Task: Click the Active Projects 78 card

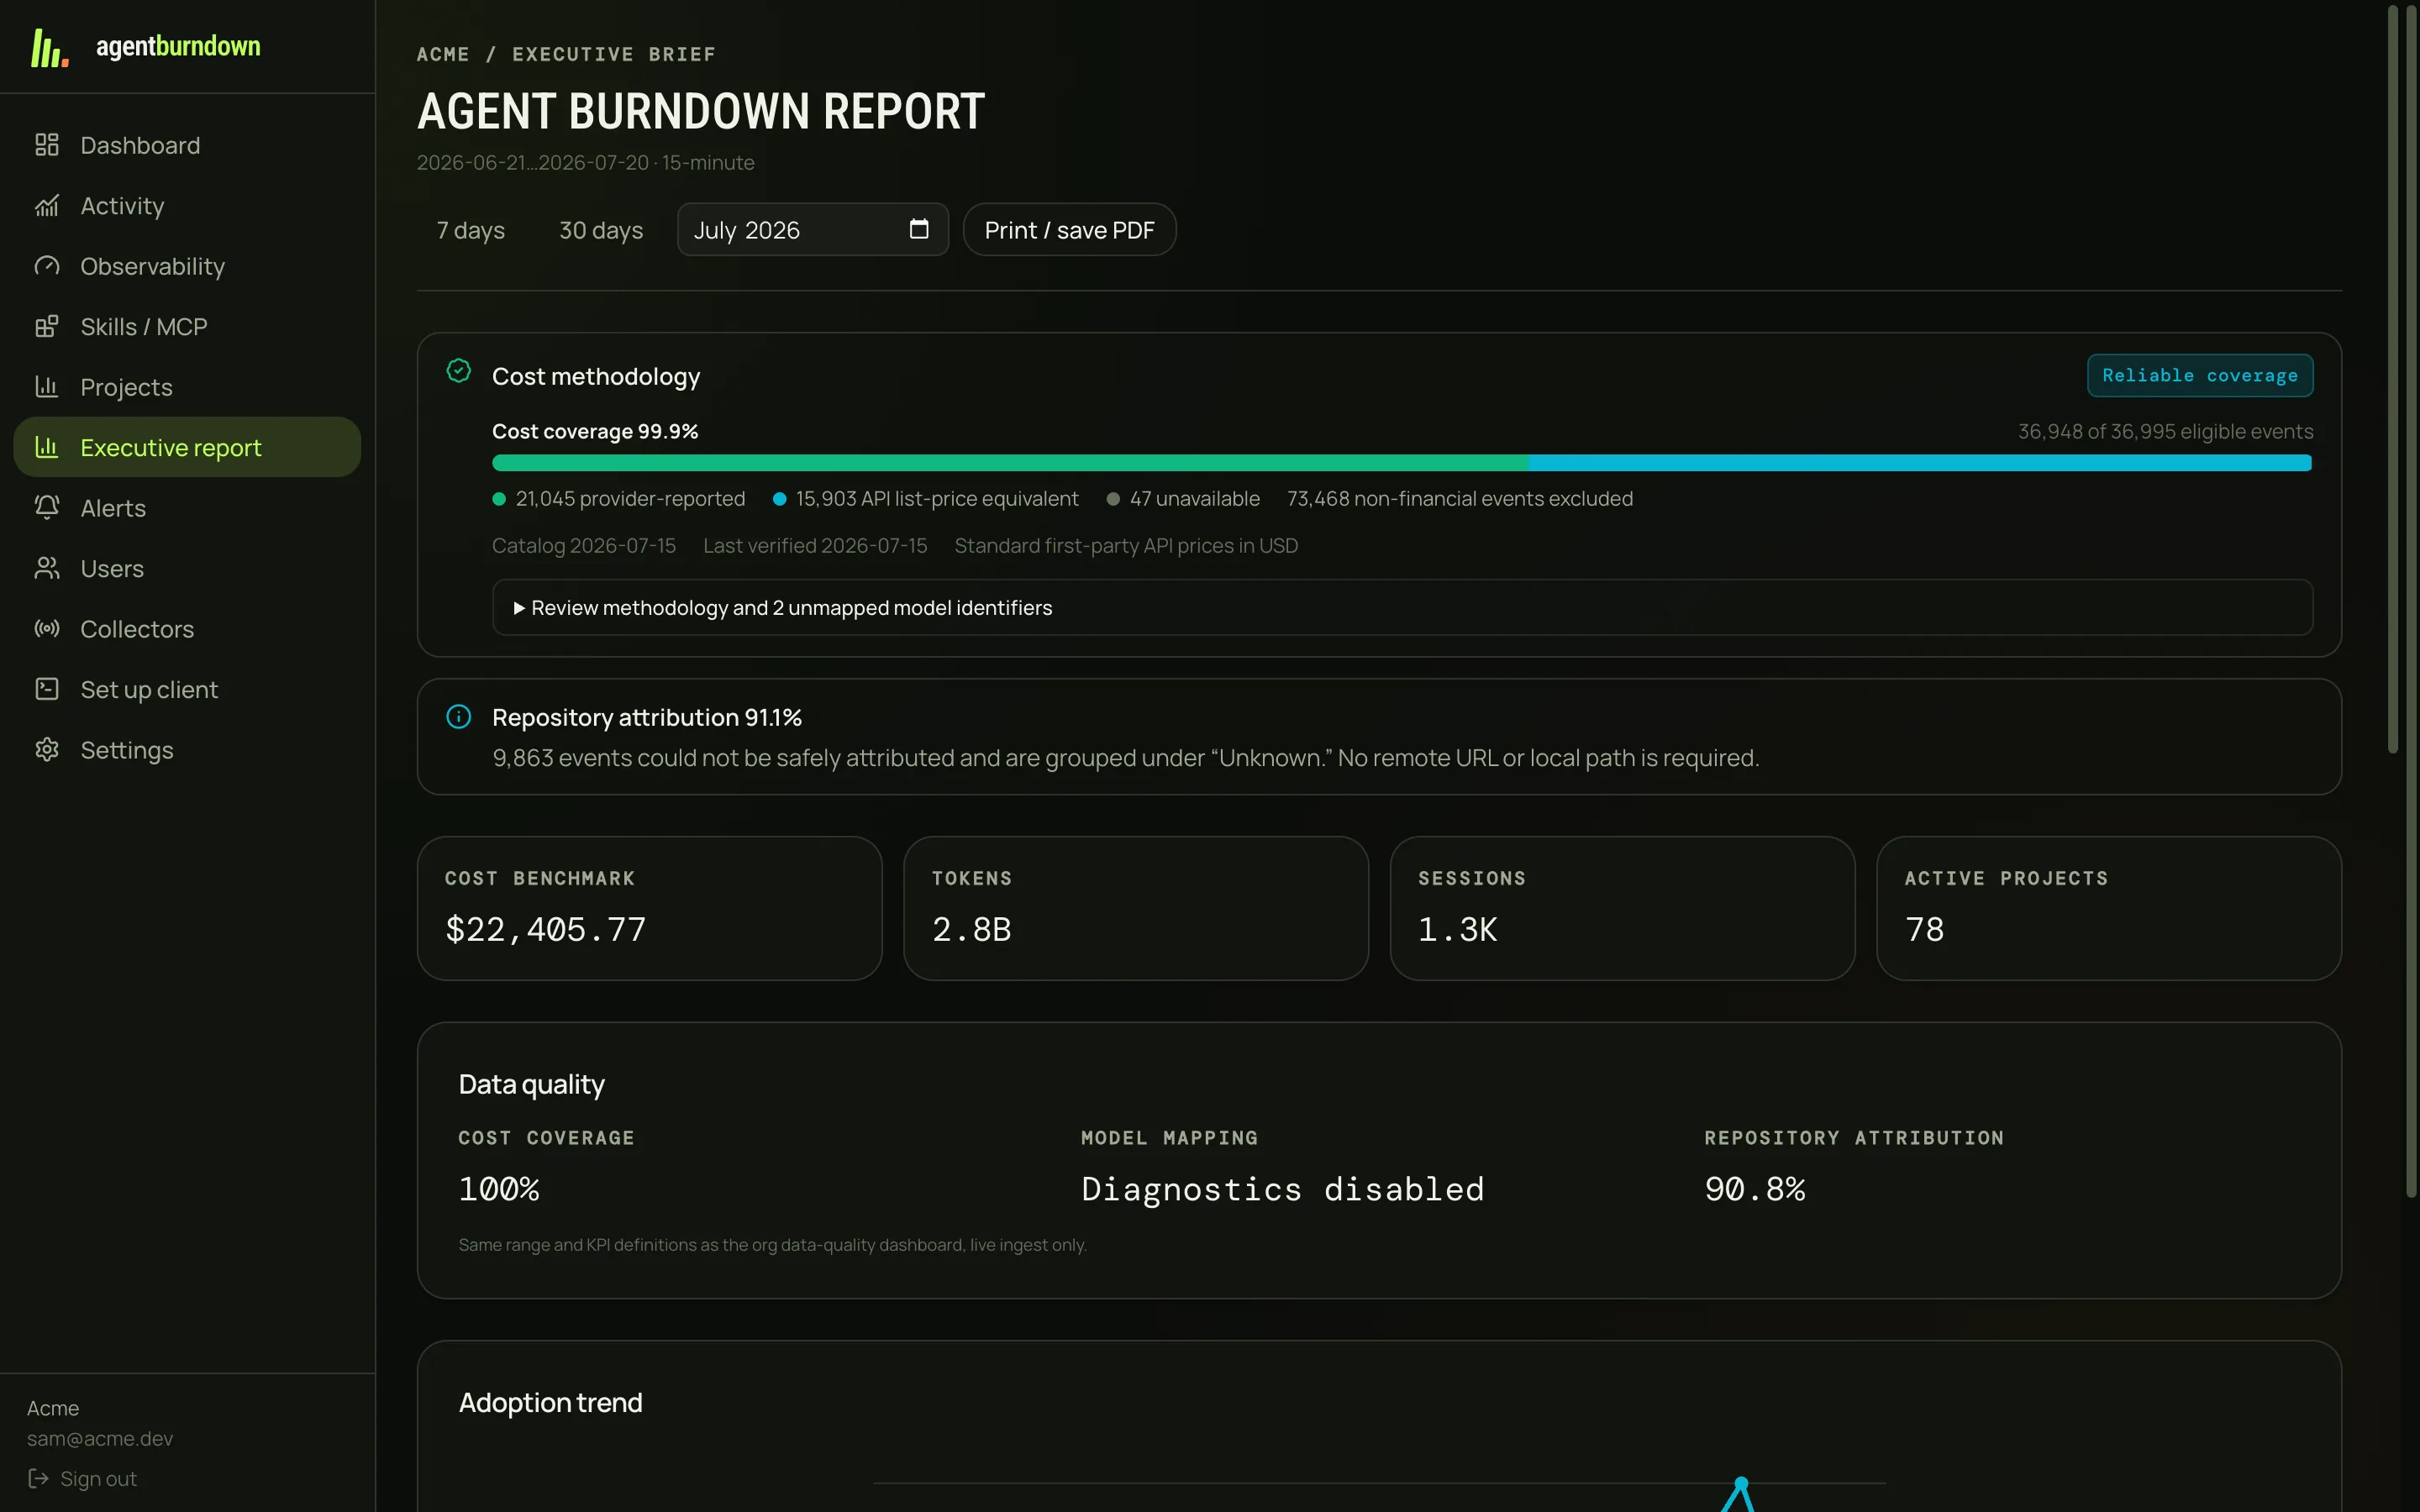Action: [x=2109, y=908]
